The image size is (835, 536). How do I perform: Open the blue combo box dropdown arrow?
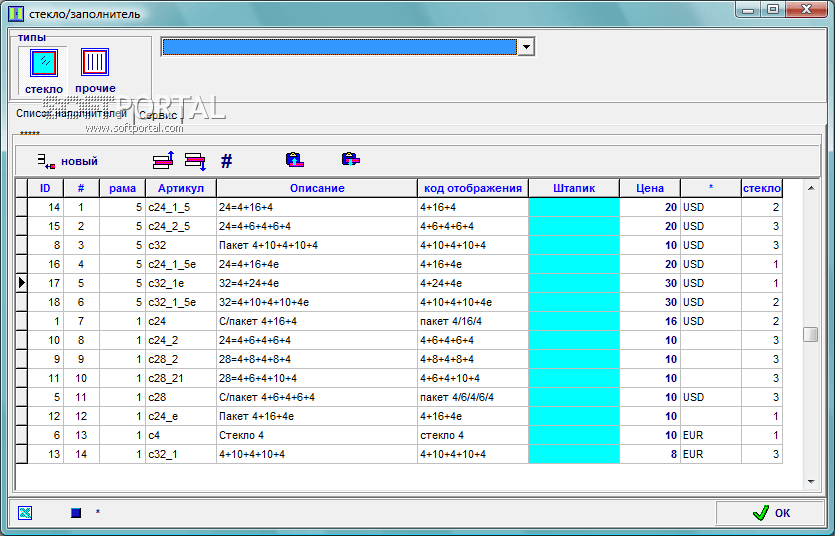526,47
